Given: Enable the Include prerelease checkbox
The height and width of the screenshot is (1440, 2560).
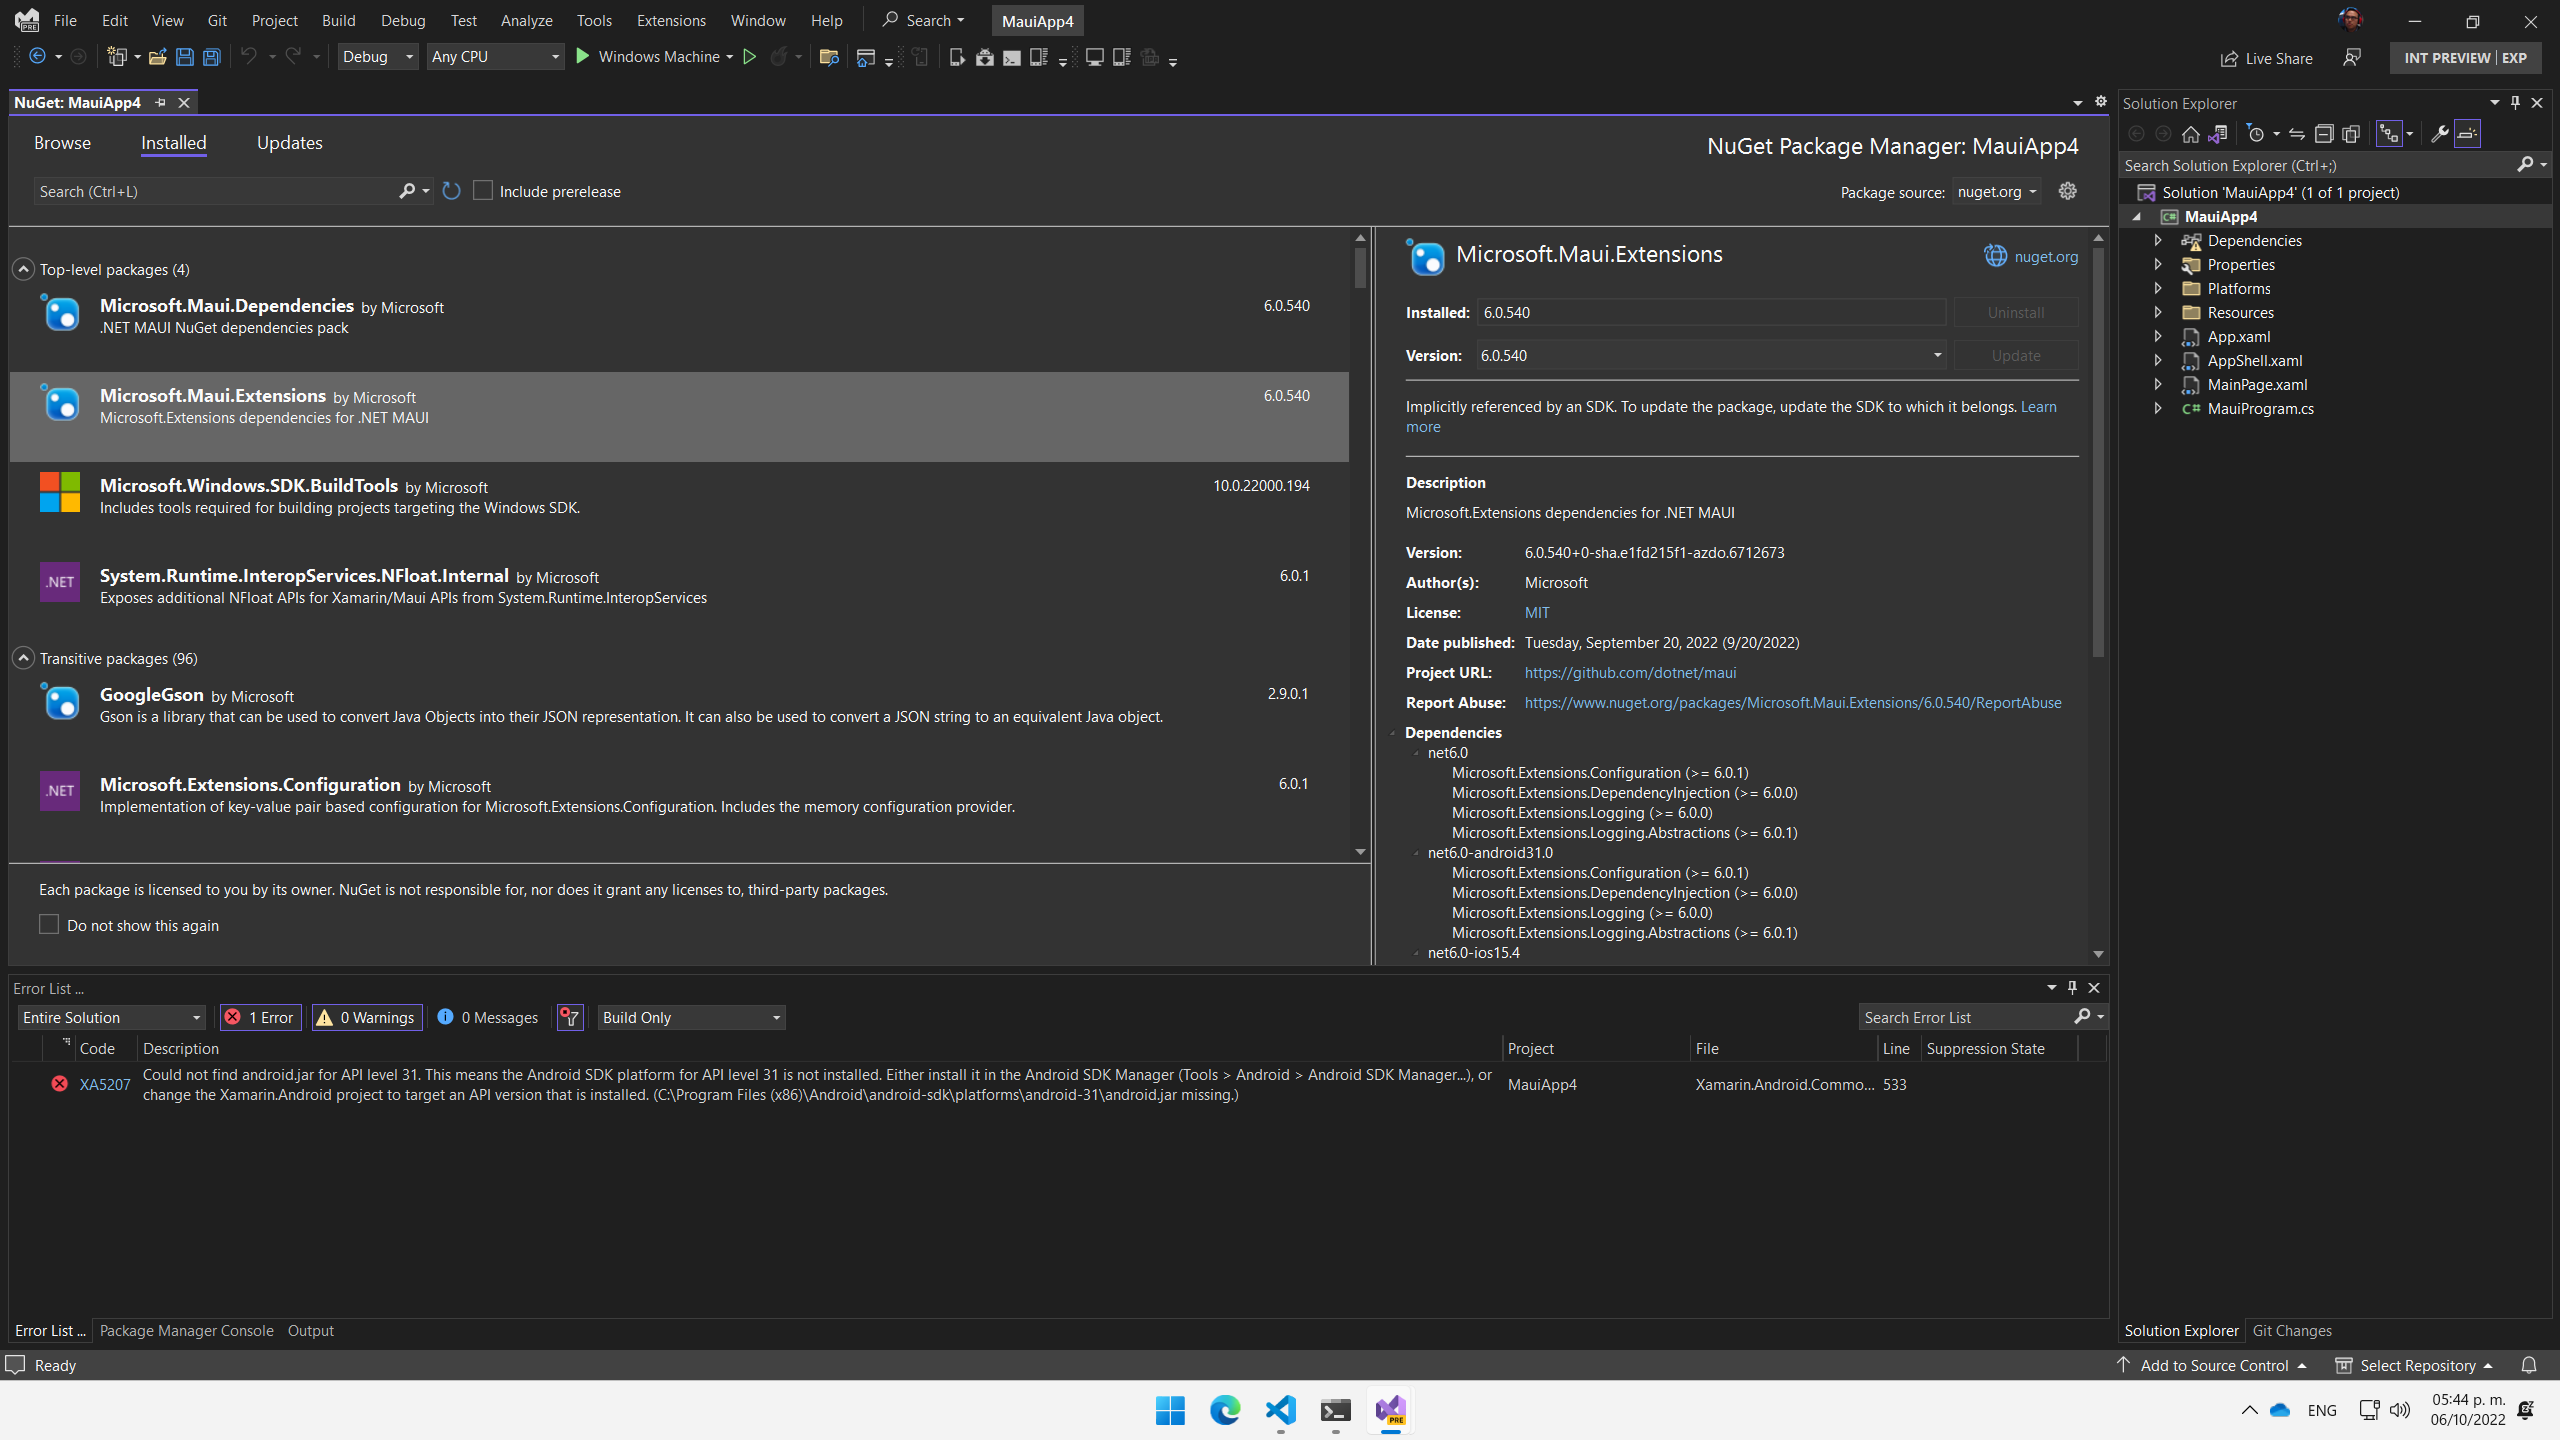Looking at the screenshot, I should click(483, 190).
